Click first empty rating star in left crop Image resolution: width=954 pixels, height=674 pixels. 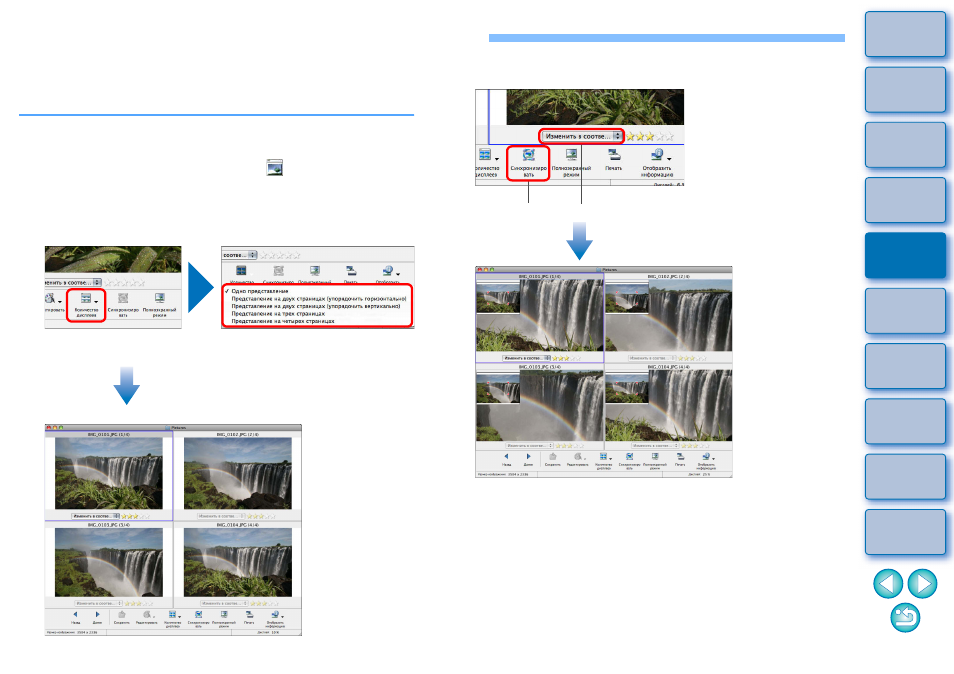click(109, 282)
